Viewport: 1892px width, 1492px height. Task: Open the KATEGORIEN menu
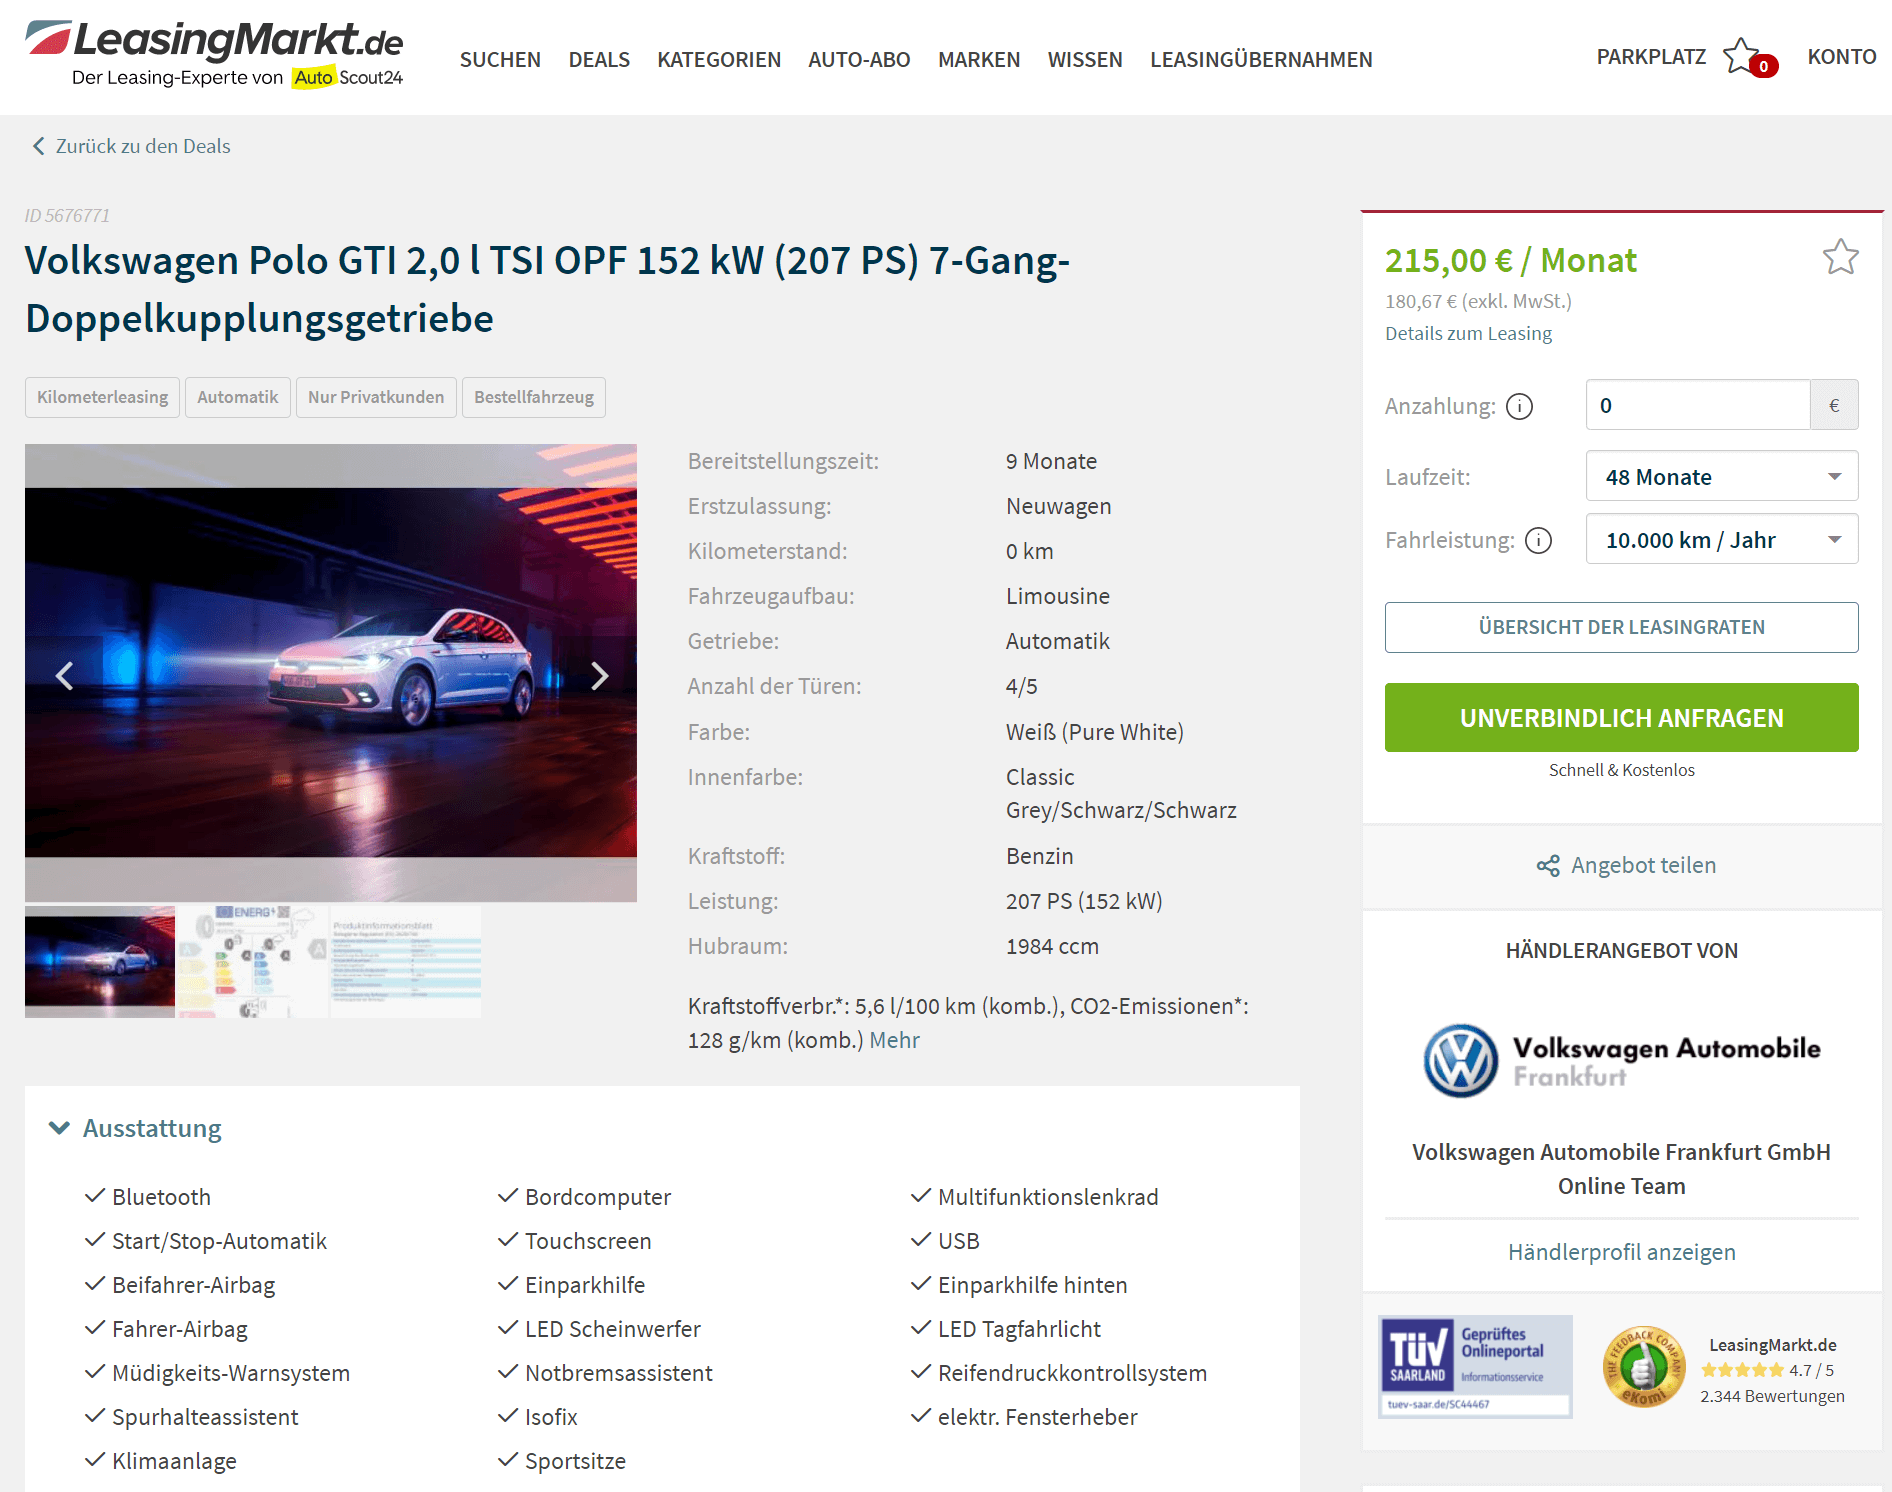coord(719,60)
